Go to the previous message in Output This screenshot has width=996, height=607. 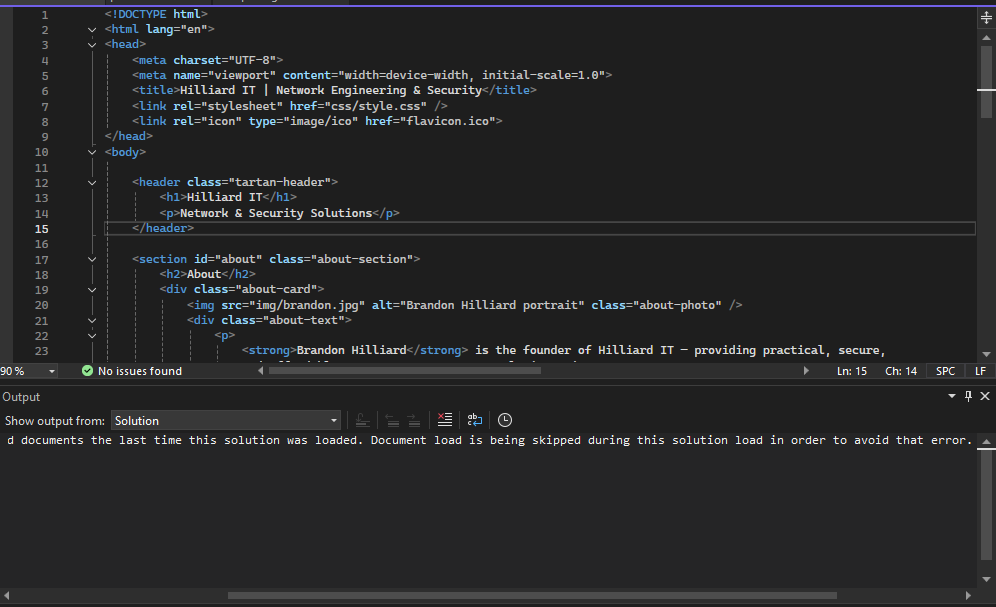tap(391, 420)
